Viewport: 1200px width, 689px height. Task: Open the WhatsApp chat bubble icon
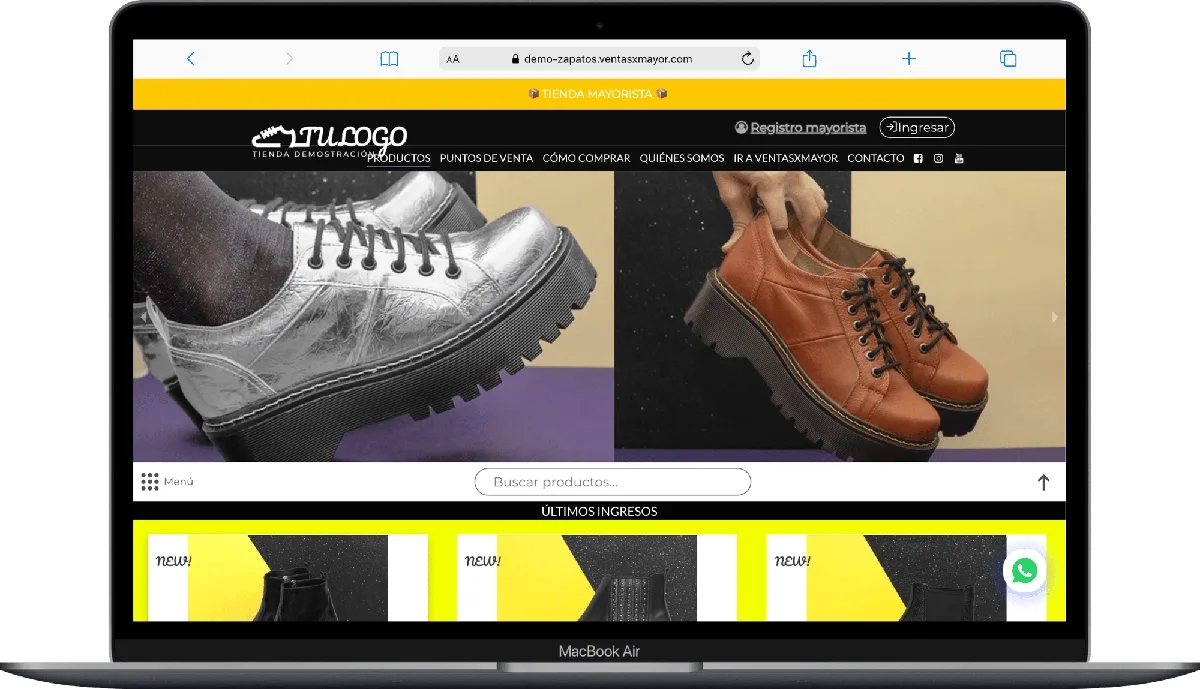pyautogui.click(x=1024, y=571)
